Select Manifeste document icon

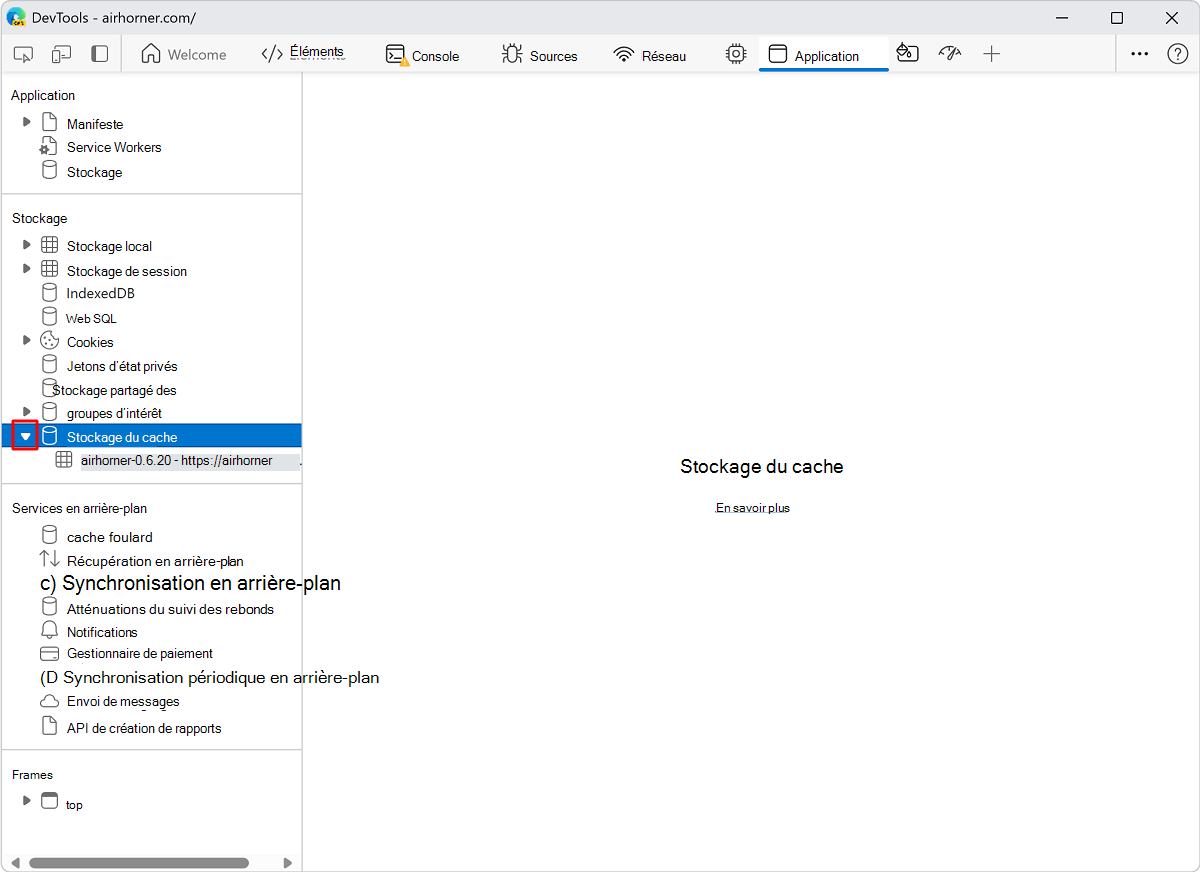pos(49,123)
